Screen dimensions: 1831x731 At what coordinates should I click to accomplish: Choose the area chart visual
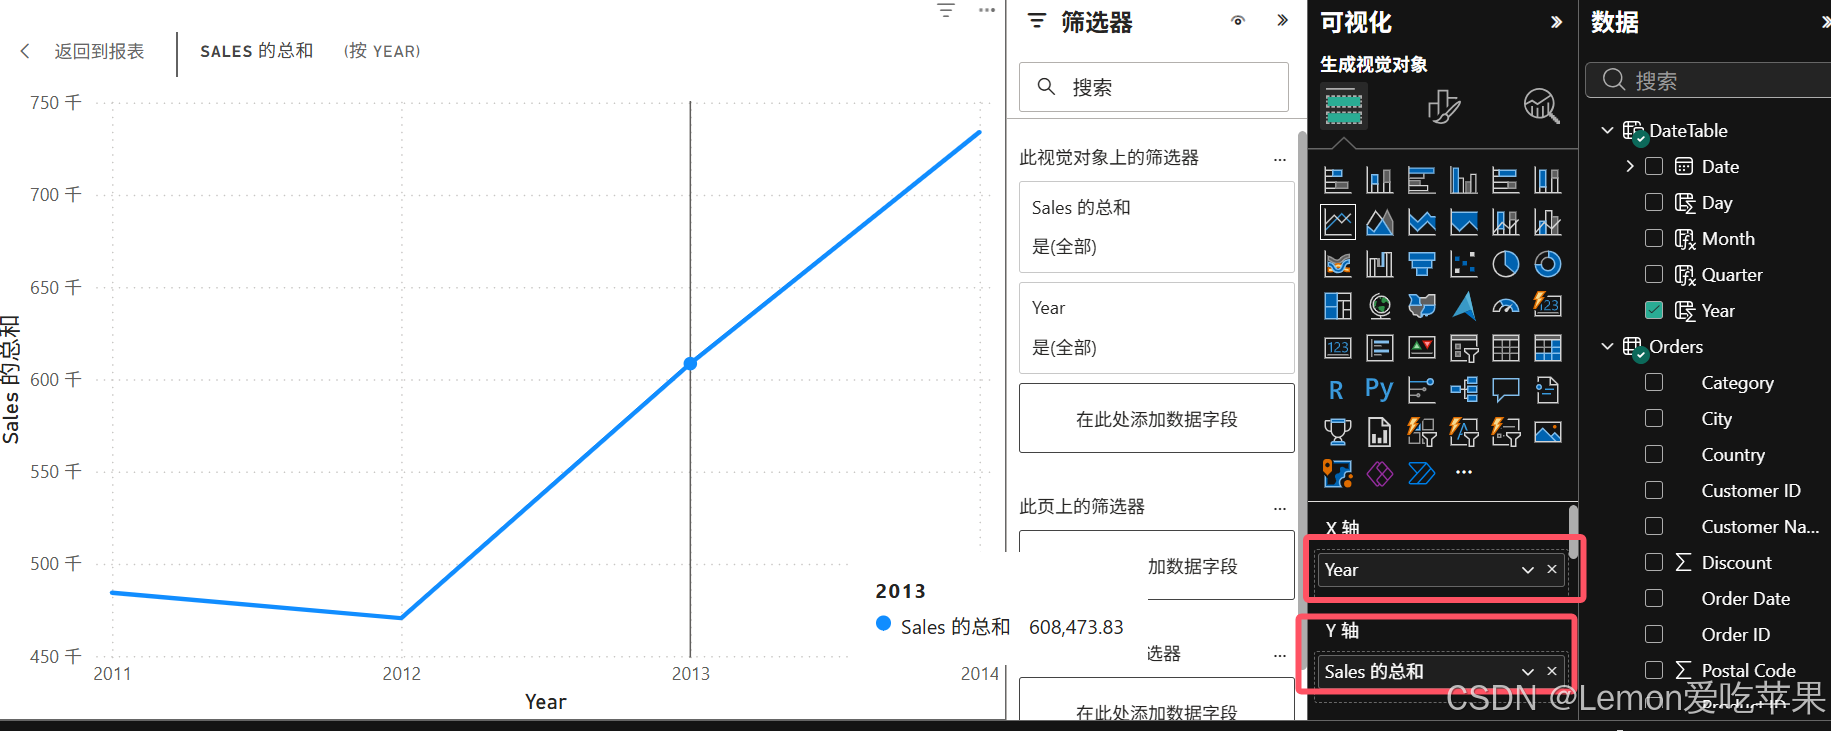click(x=1379, y=222)
